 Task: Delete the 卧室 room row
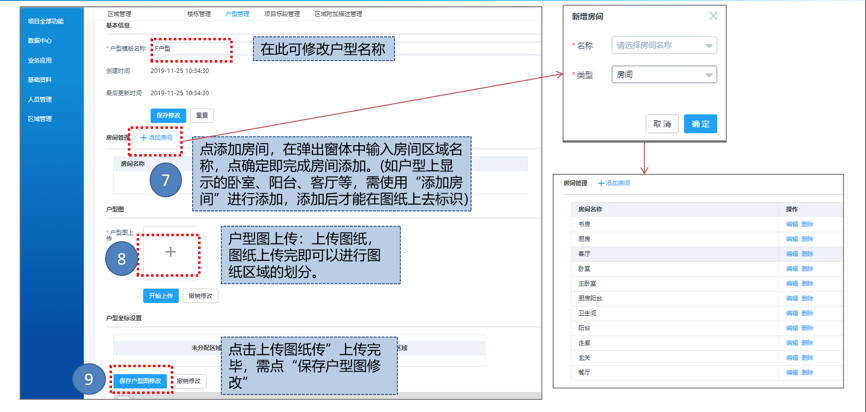click(807, 268)
